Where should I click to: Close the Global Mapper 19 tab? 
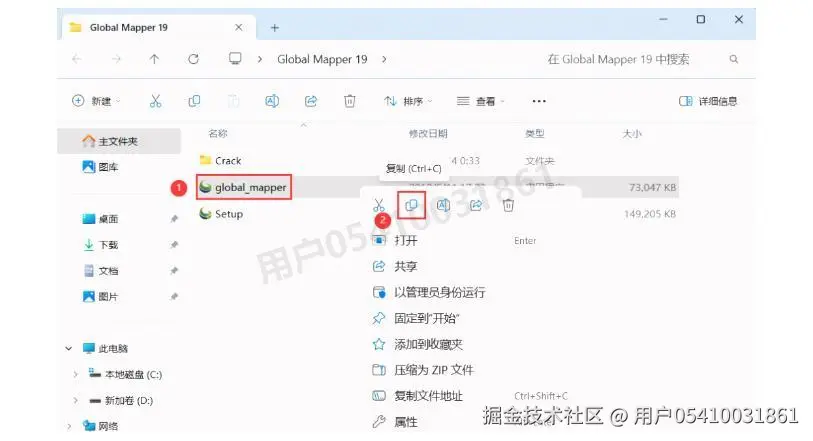239,27
